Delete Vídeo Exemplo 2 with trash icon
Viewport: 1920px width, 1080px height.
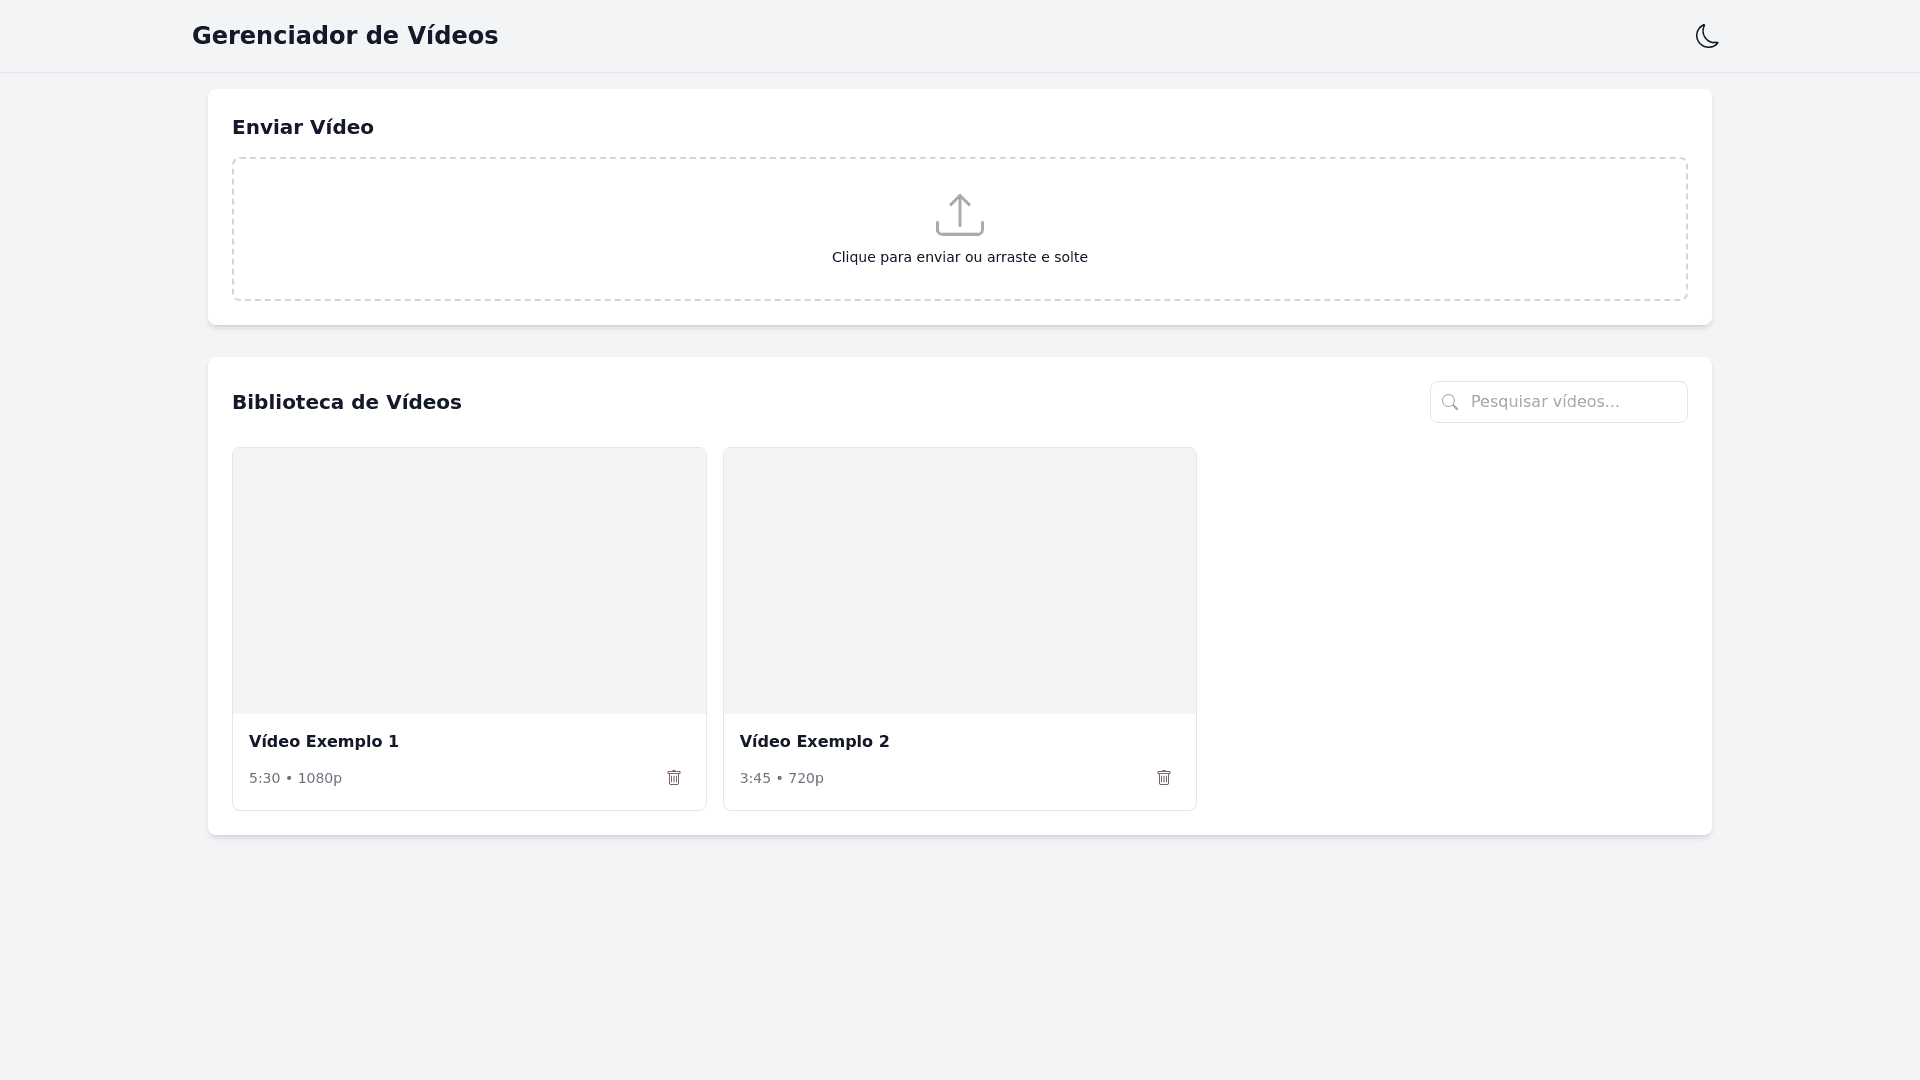click(x=1164, y=778)
